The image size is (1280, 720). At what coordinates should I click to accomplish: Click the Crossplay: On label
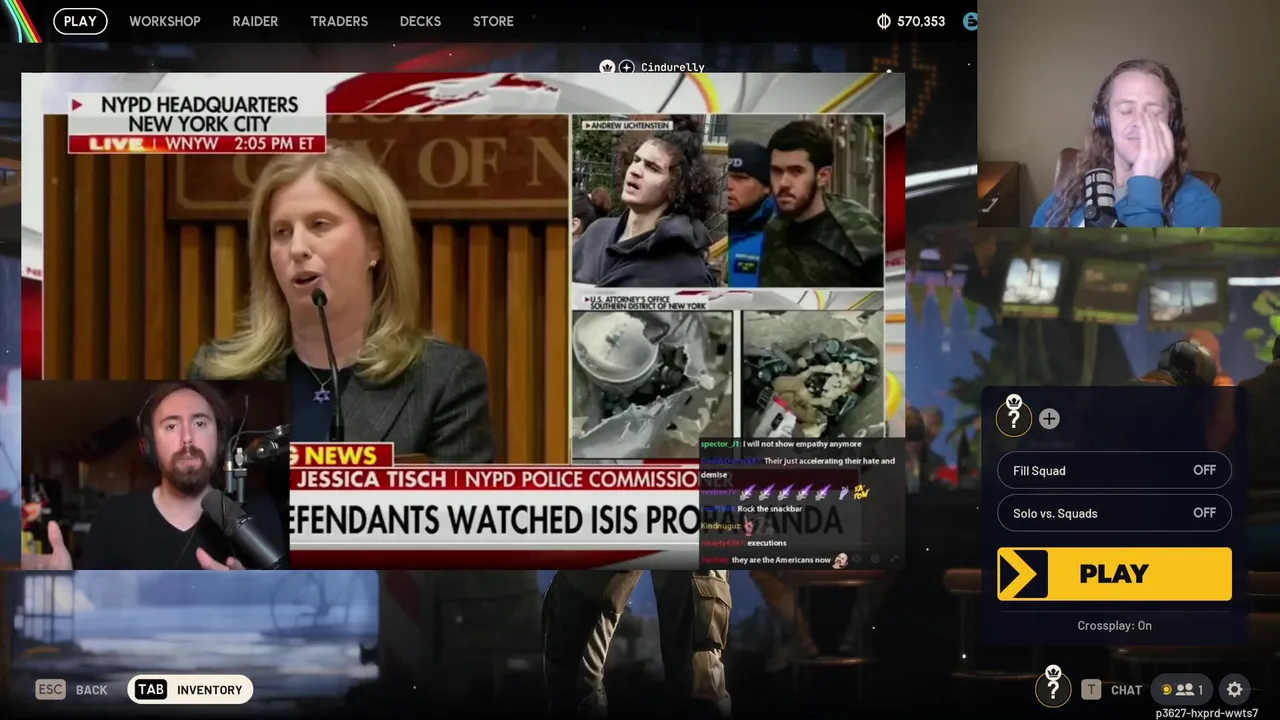click(x=1114, y=625)
